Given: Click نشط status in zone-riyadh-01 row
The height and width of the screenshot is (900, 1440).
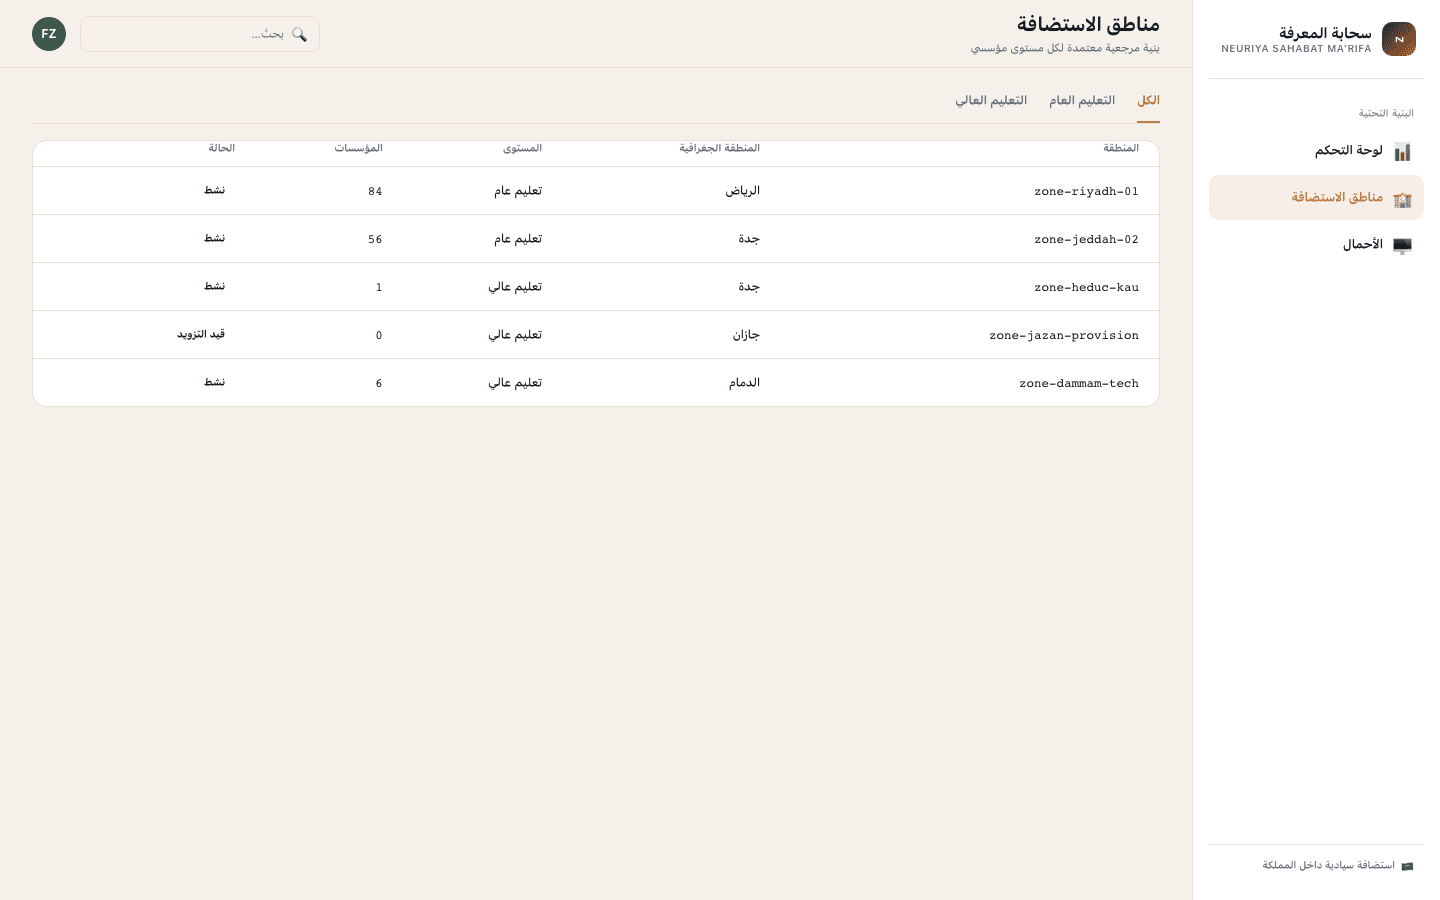Looking at the screenshot, I should coord(215,190).
